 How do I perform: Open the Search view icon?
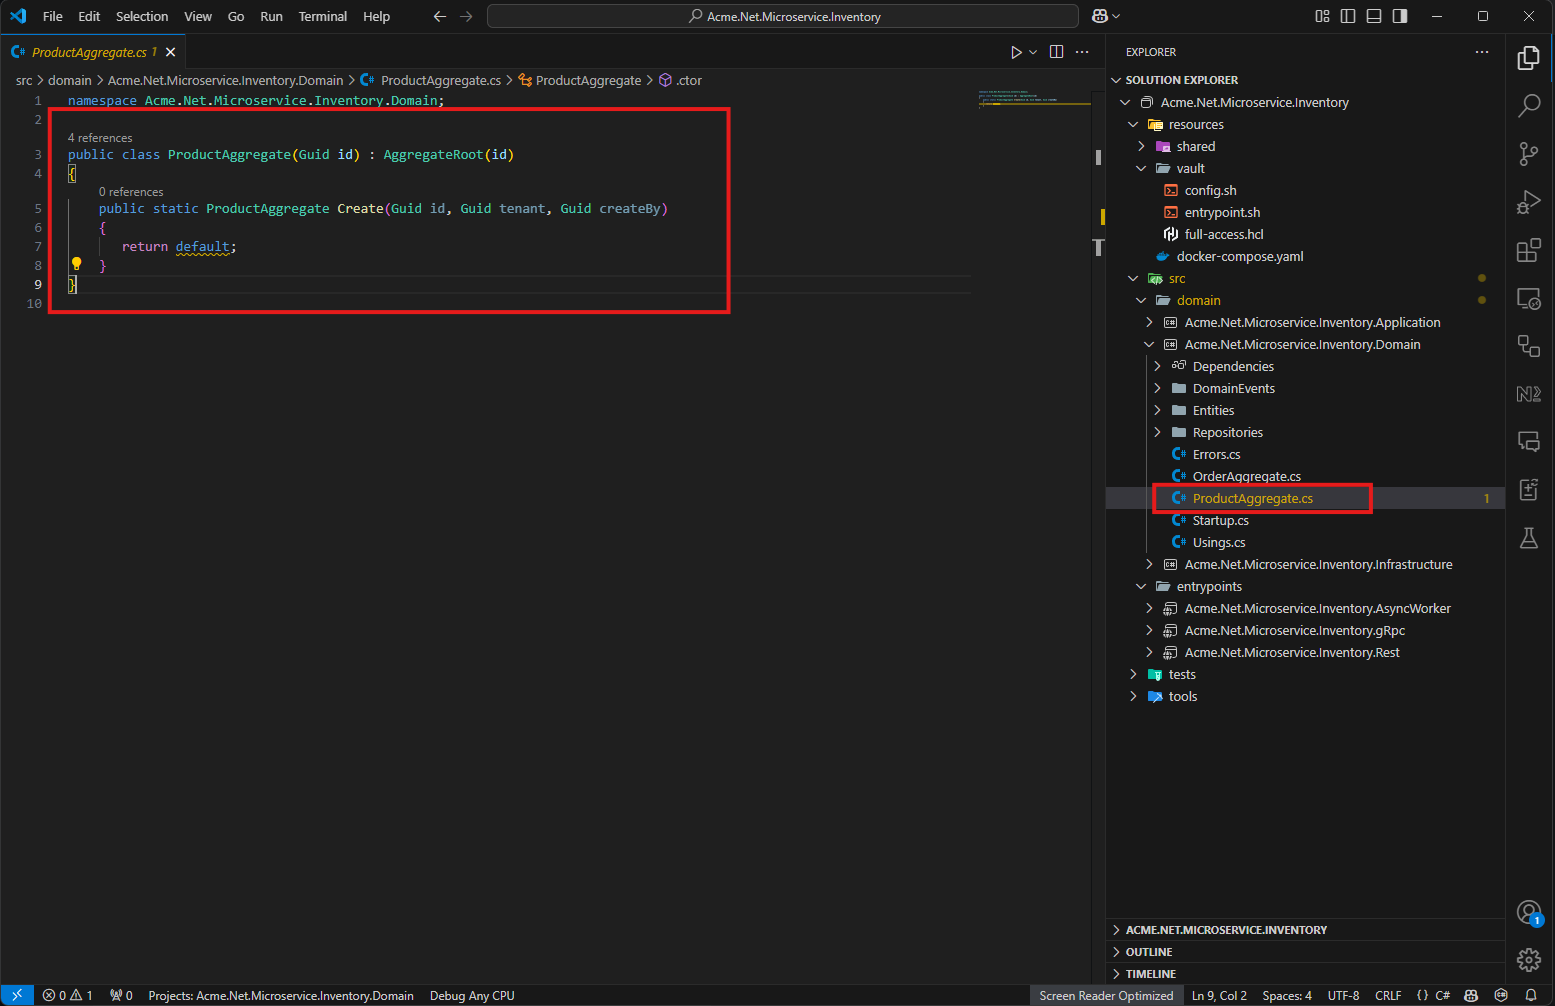(x=1528, y=106)
